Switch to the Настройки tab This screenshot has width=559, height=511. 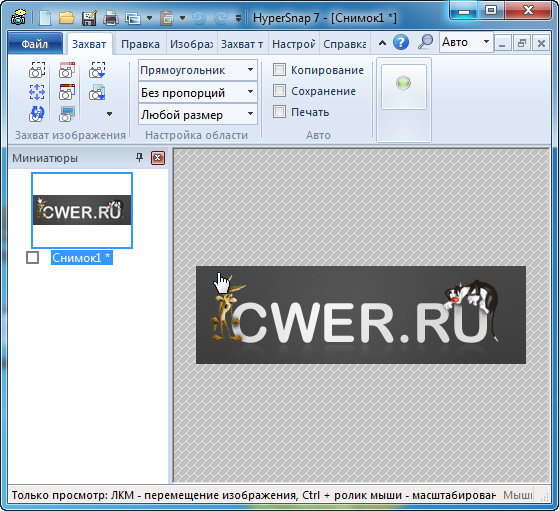[293, 44]
